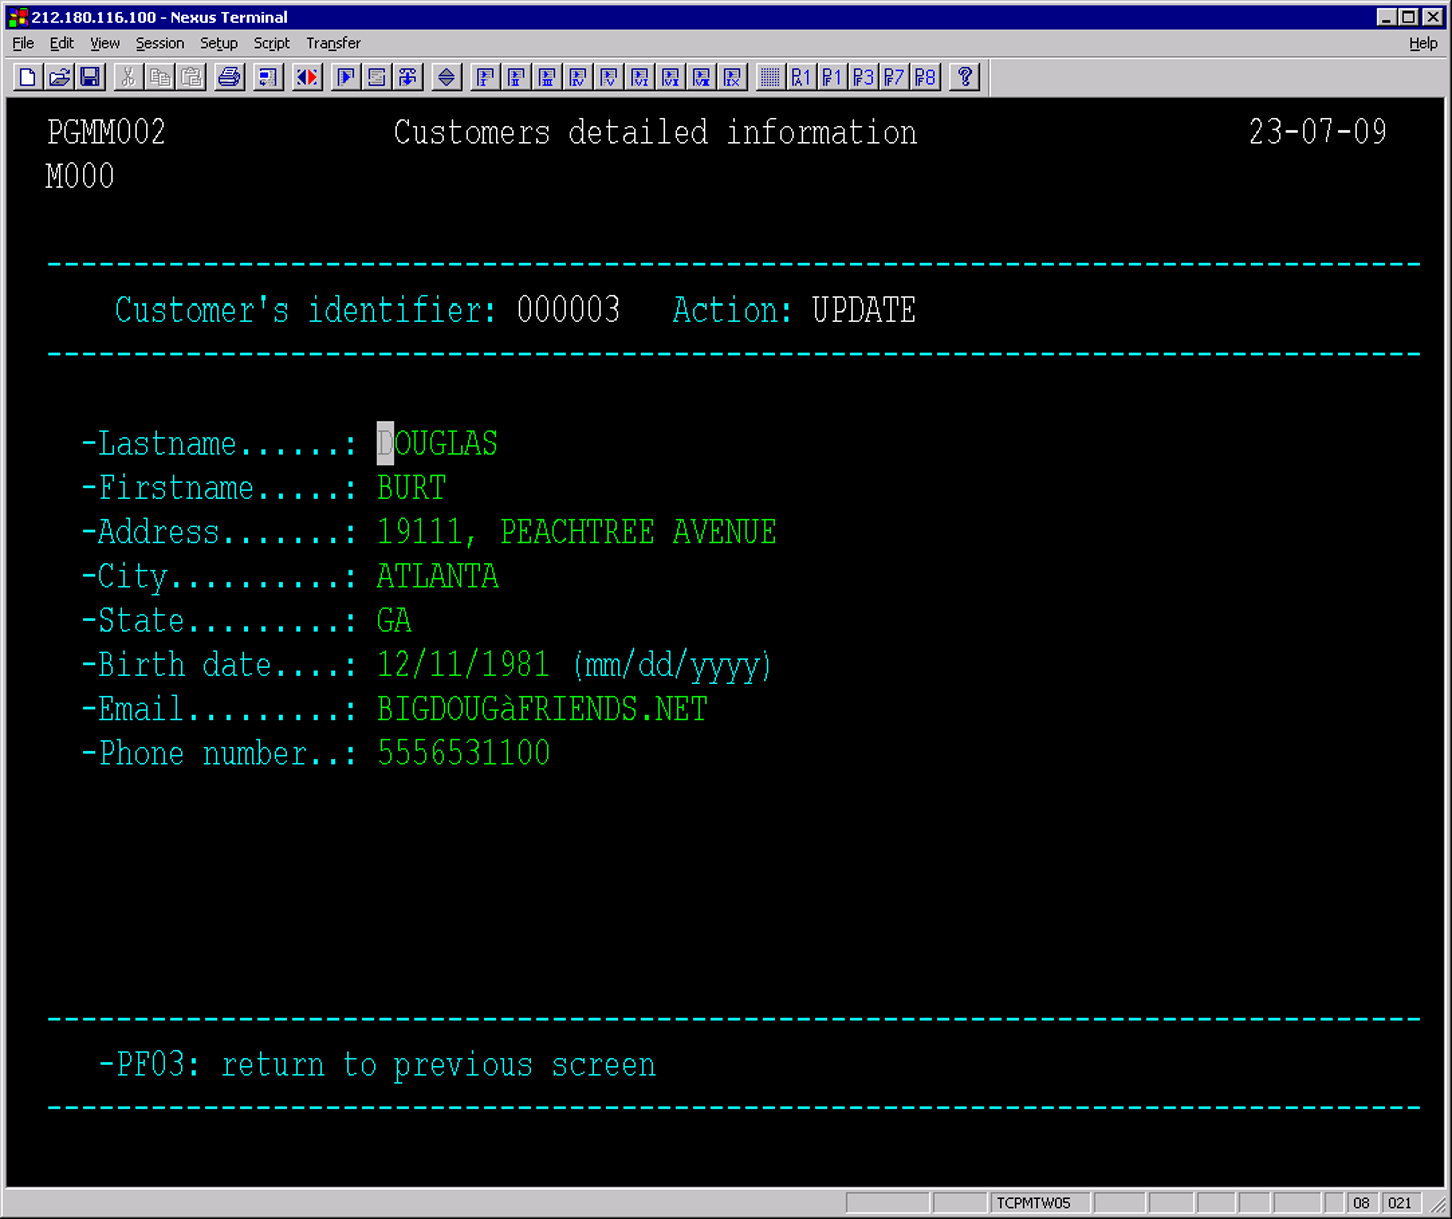Click the Firstname field containing BURT

(411, 488)
